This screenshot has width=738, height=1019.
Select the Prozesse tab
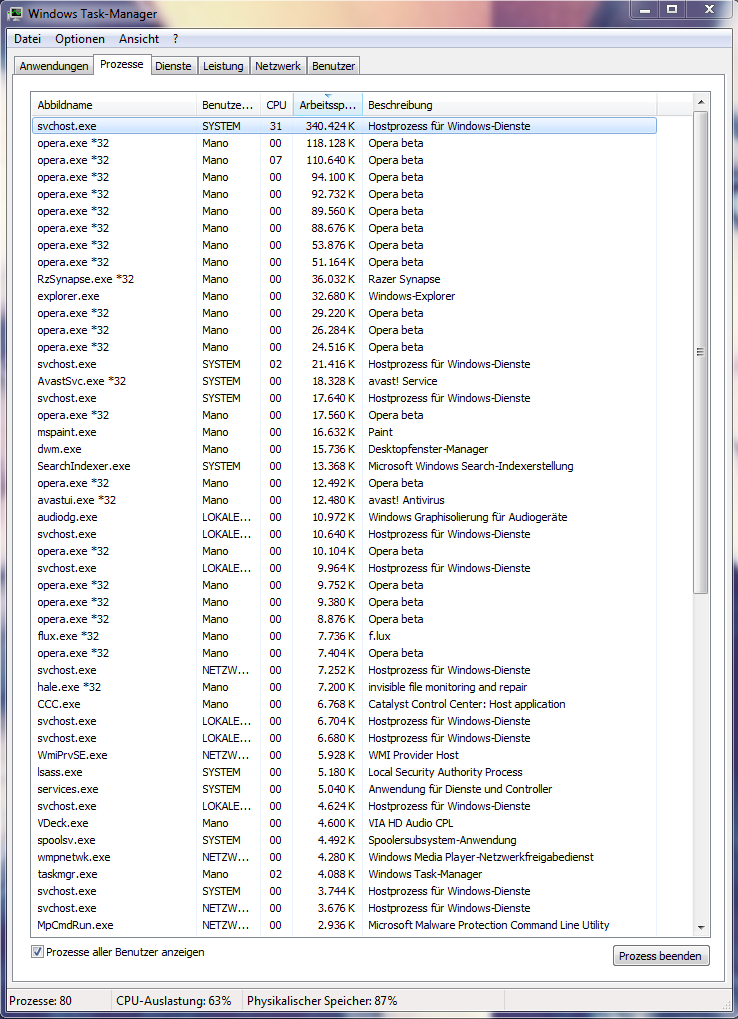pos(121,65)
